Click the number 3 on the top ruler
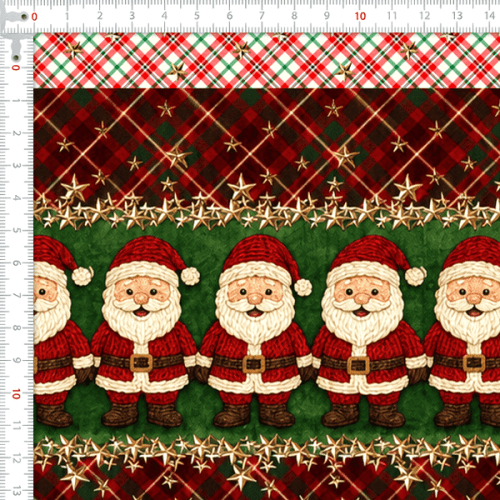 (x=132, y=16)
